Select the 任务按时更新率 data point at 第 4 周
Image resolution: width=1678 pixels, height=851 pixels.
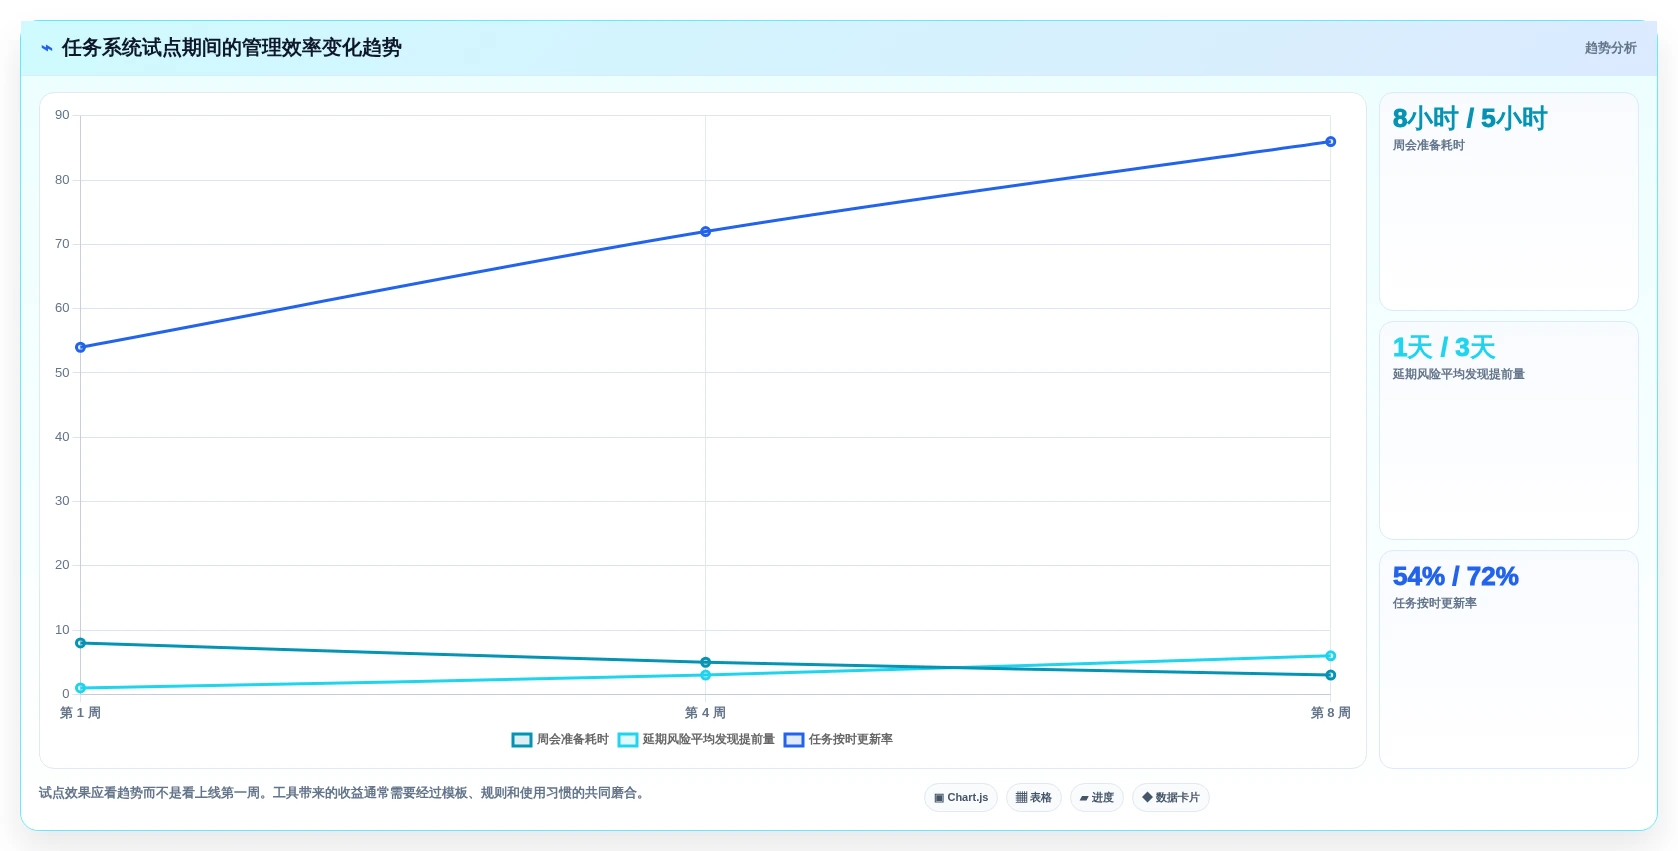706,232
